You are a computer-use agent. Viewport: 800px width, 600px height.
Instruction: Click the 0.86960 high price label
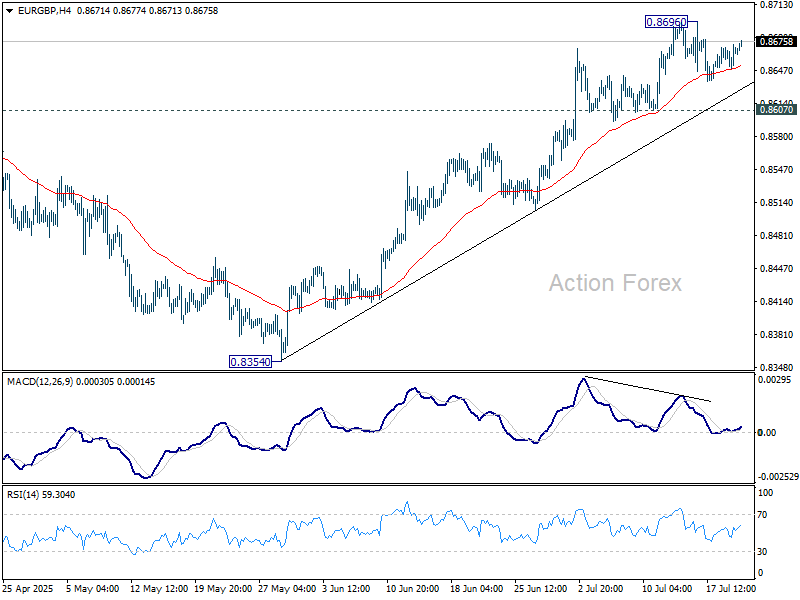point(666,22)
